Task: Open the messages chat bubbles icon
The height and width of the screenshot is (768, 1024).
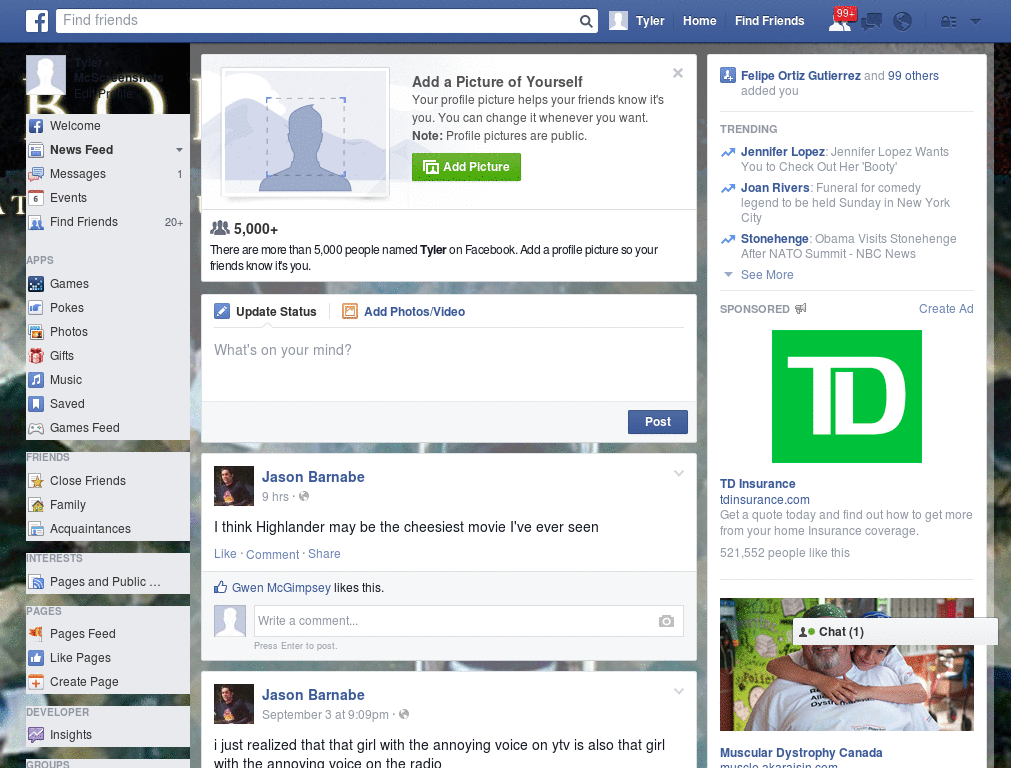Action: (x=871, y=22)
